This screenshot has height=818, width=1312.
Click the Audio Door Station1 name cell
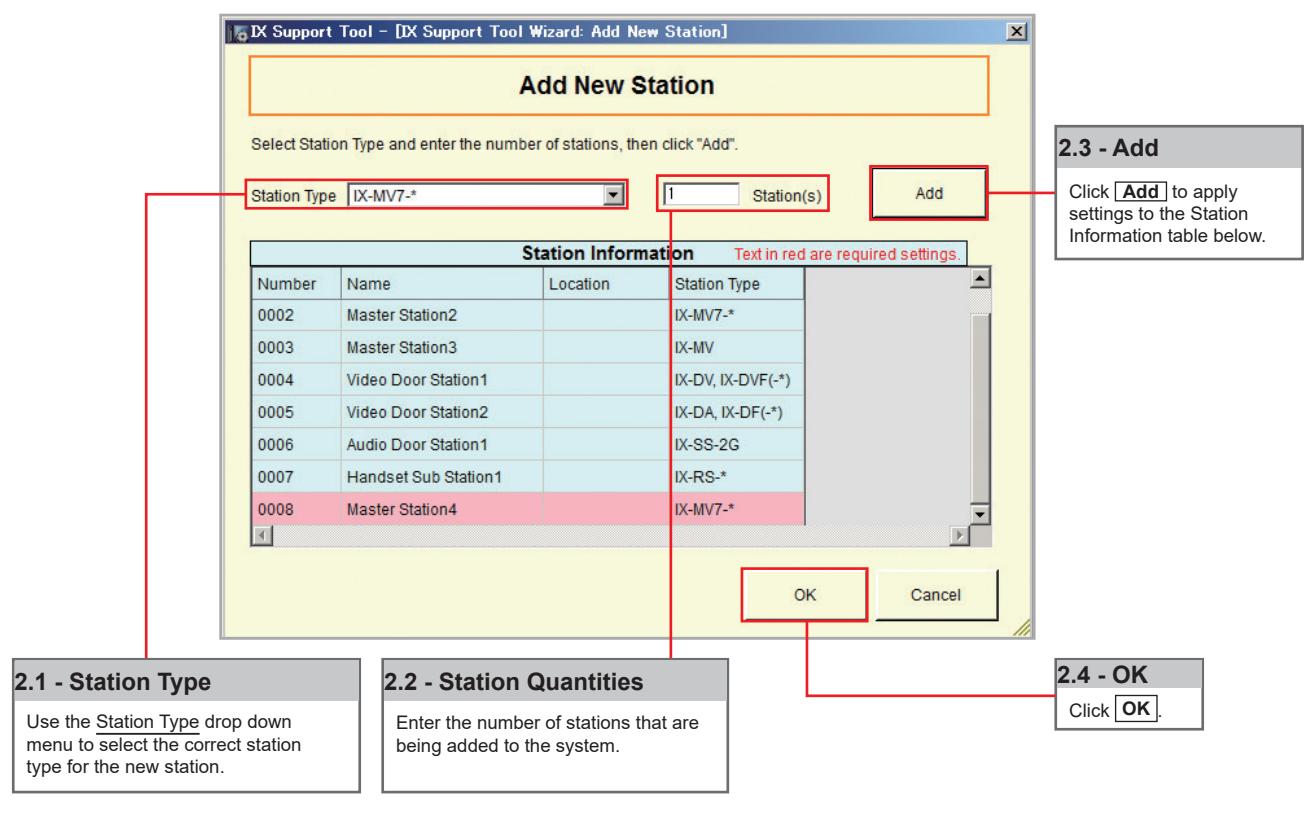point(441,444)
